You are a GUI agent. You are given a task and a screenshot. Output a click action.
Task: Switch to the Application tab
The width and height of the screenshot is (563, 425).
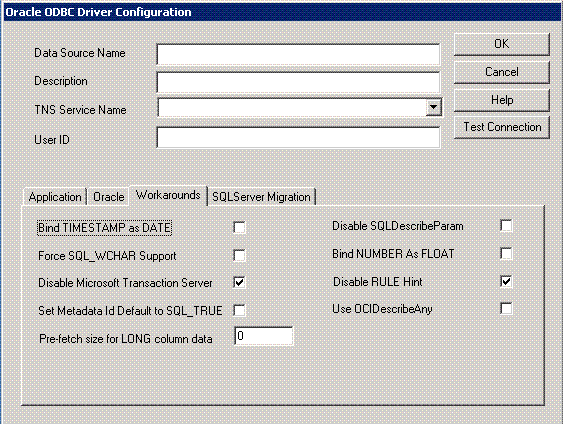click(55, 197)
